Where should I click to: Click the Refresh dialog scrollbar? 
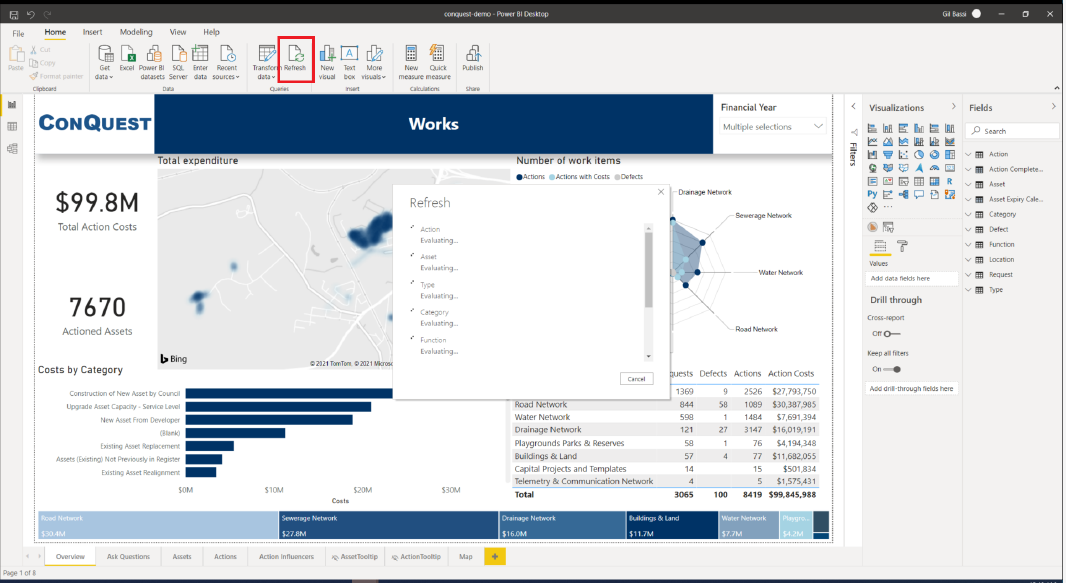(x=649, y=269)
